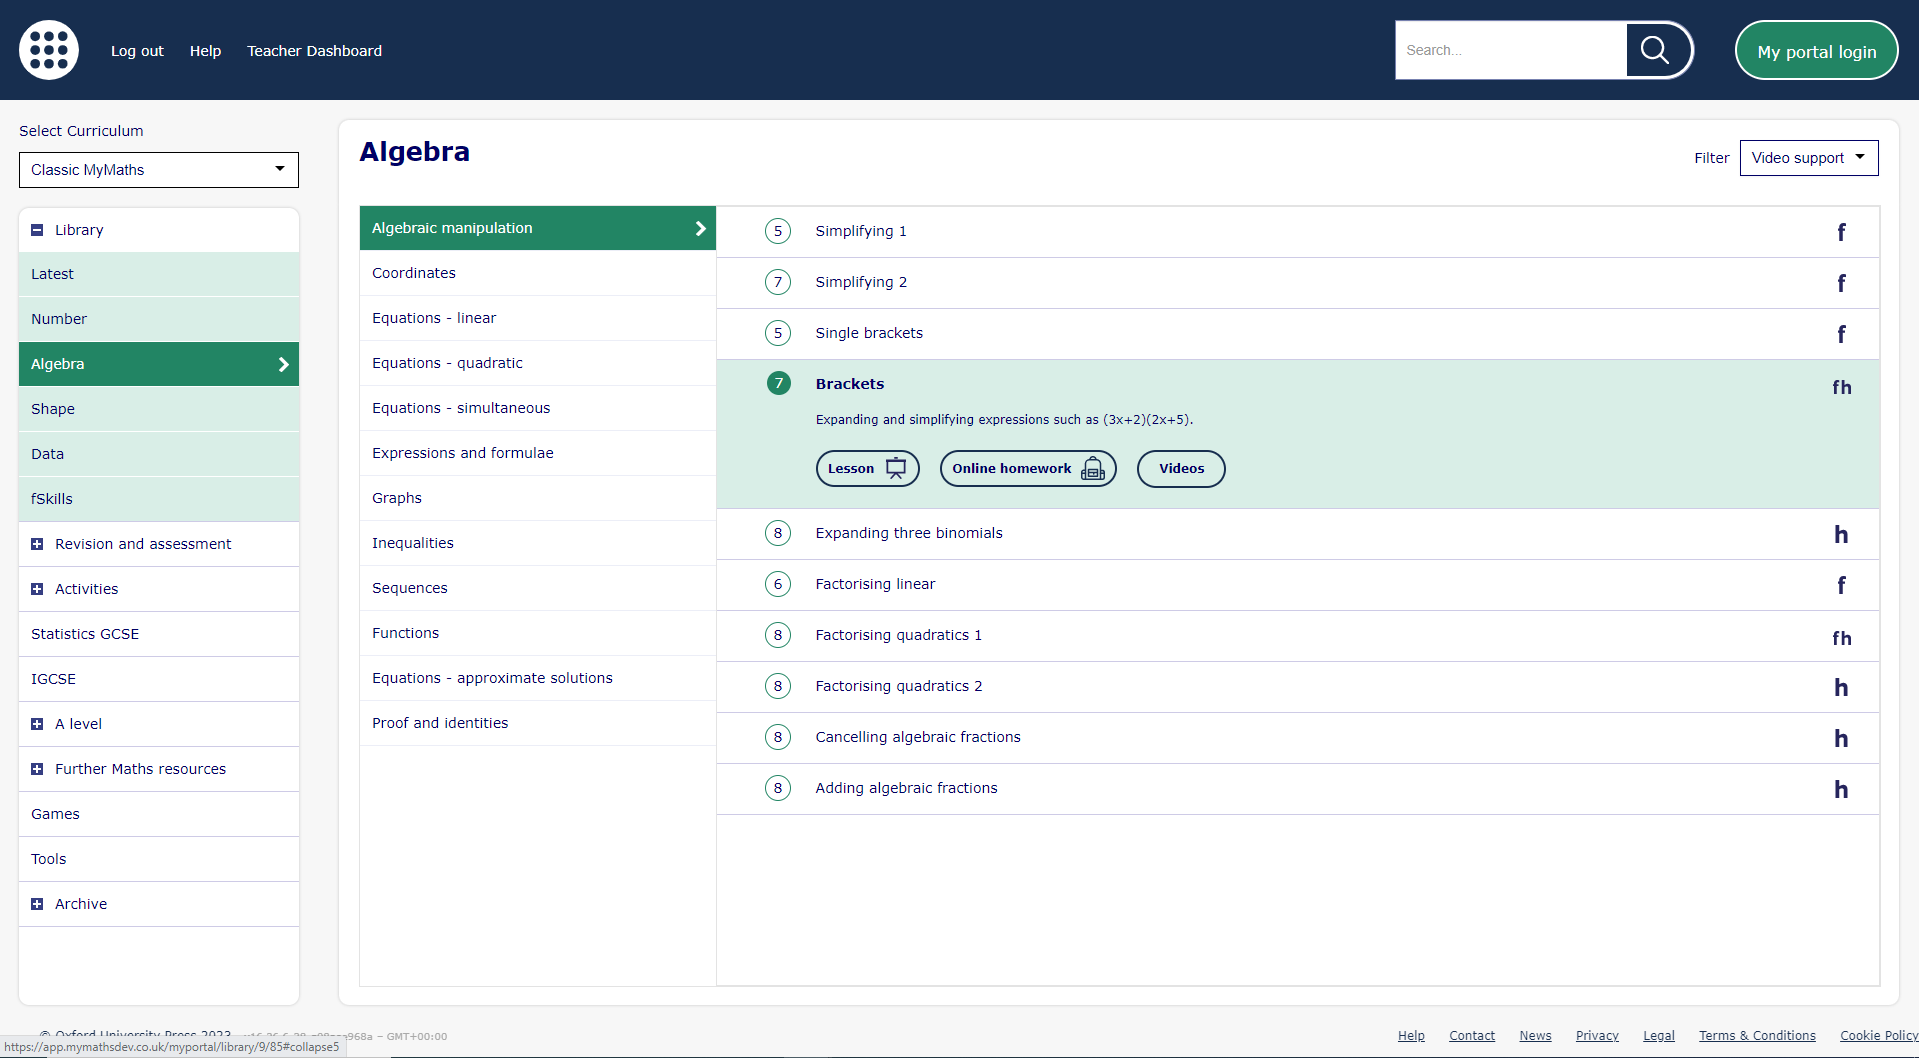This screenshot has width=1919, height=1058.
Task: Open the Equations - quadratic topic
Action: click(x=538, y=363)
